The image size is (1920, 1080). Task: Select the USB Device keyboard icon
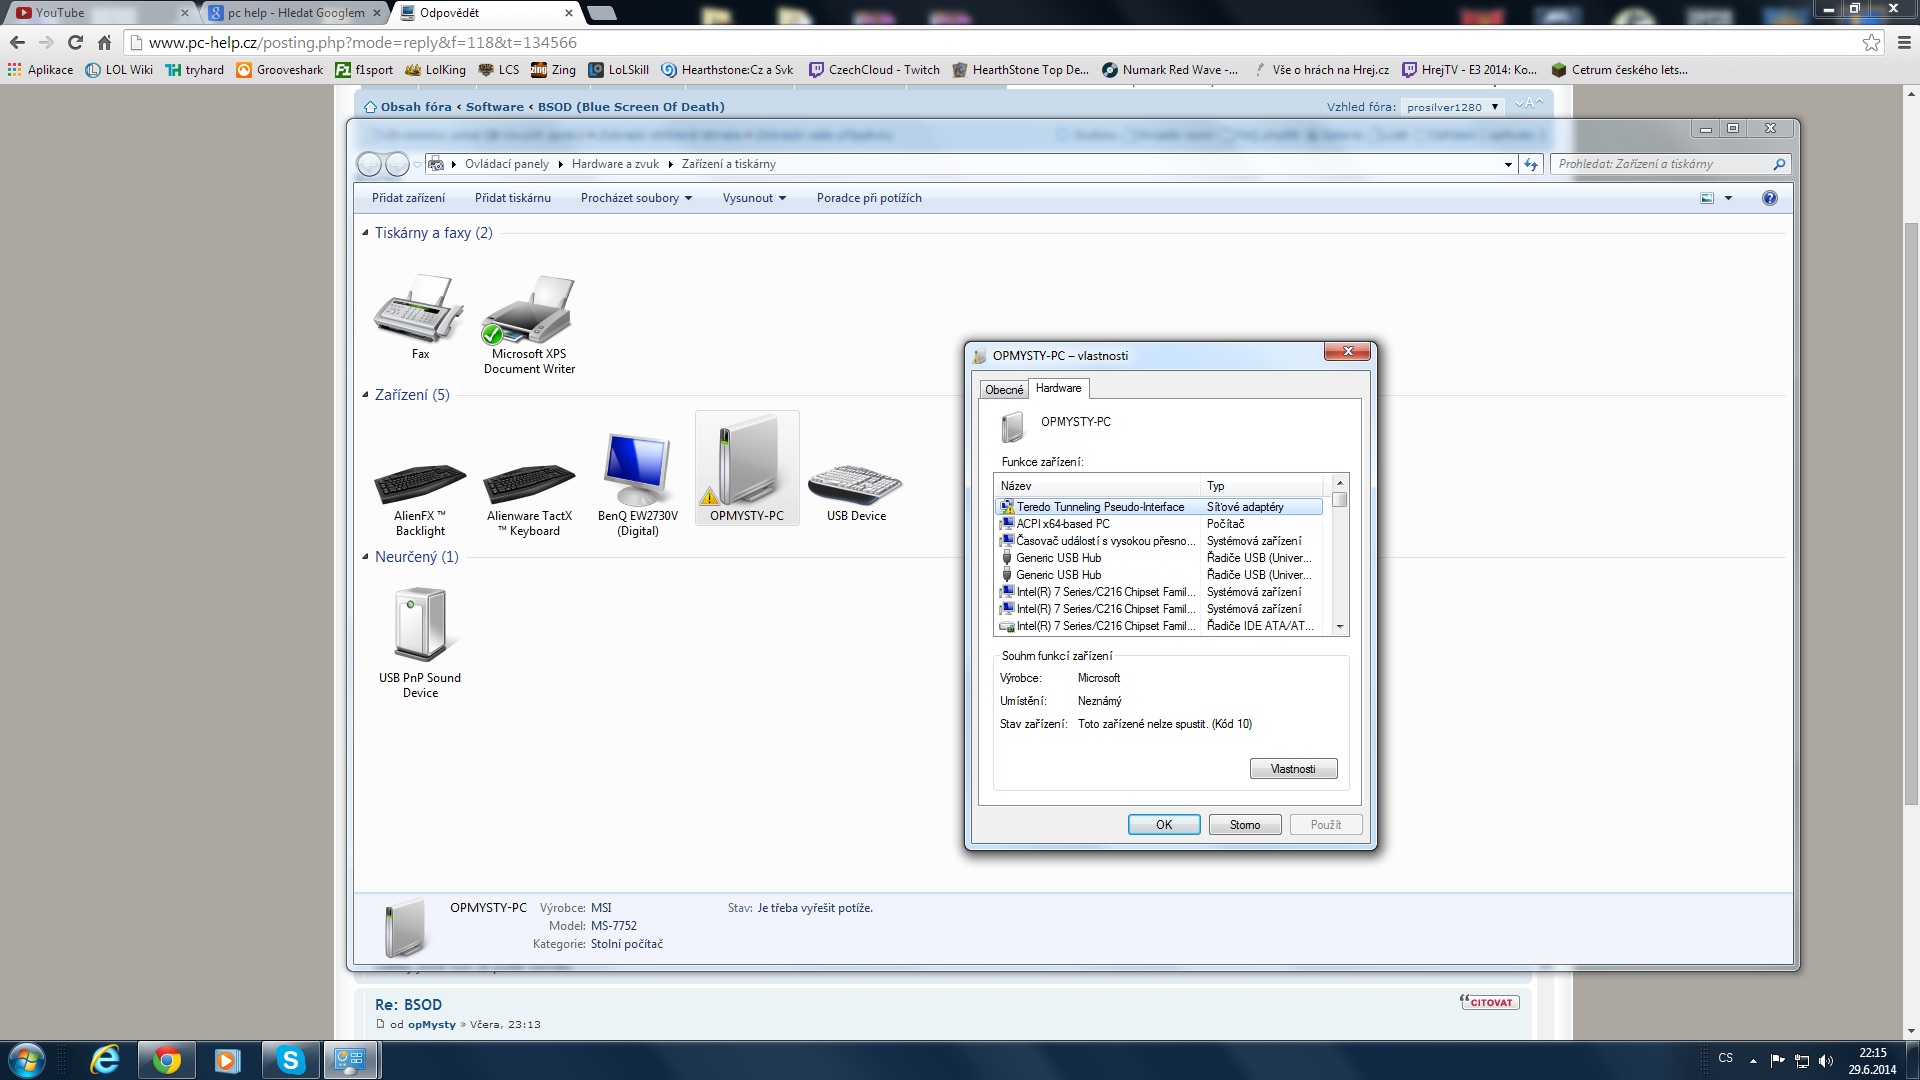(855, 485)
